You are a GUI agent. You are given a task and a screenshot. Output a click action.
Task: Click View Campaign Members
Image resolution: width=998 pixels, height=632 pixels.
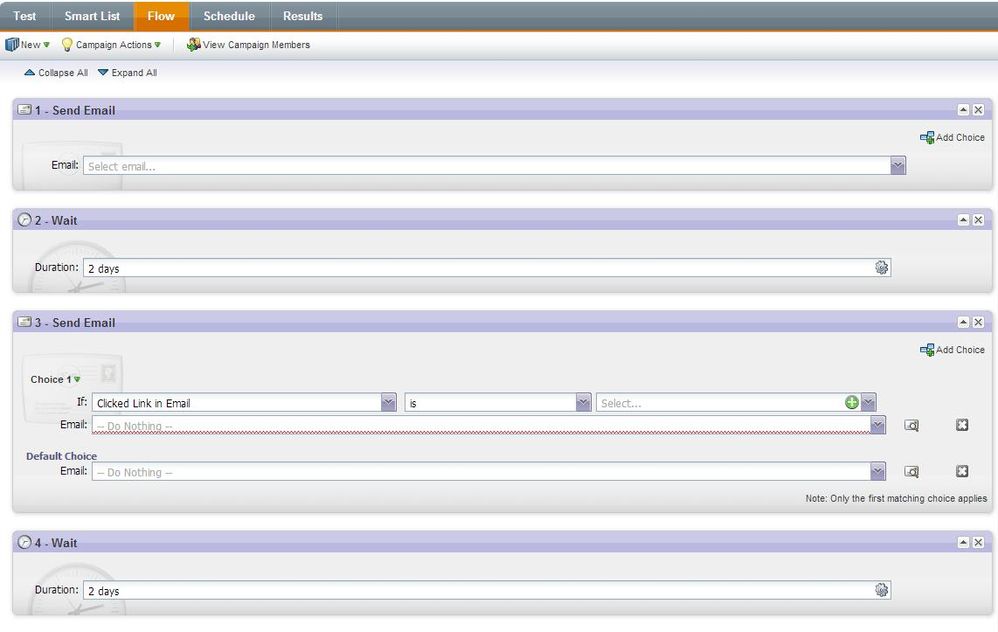click(248, 45)
